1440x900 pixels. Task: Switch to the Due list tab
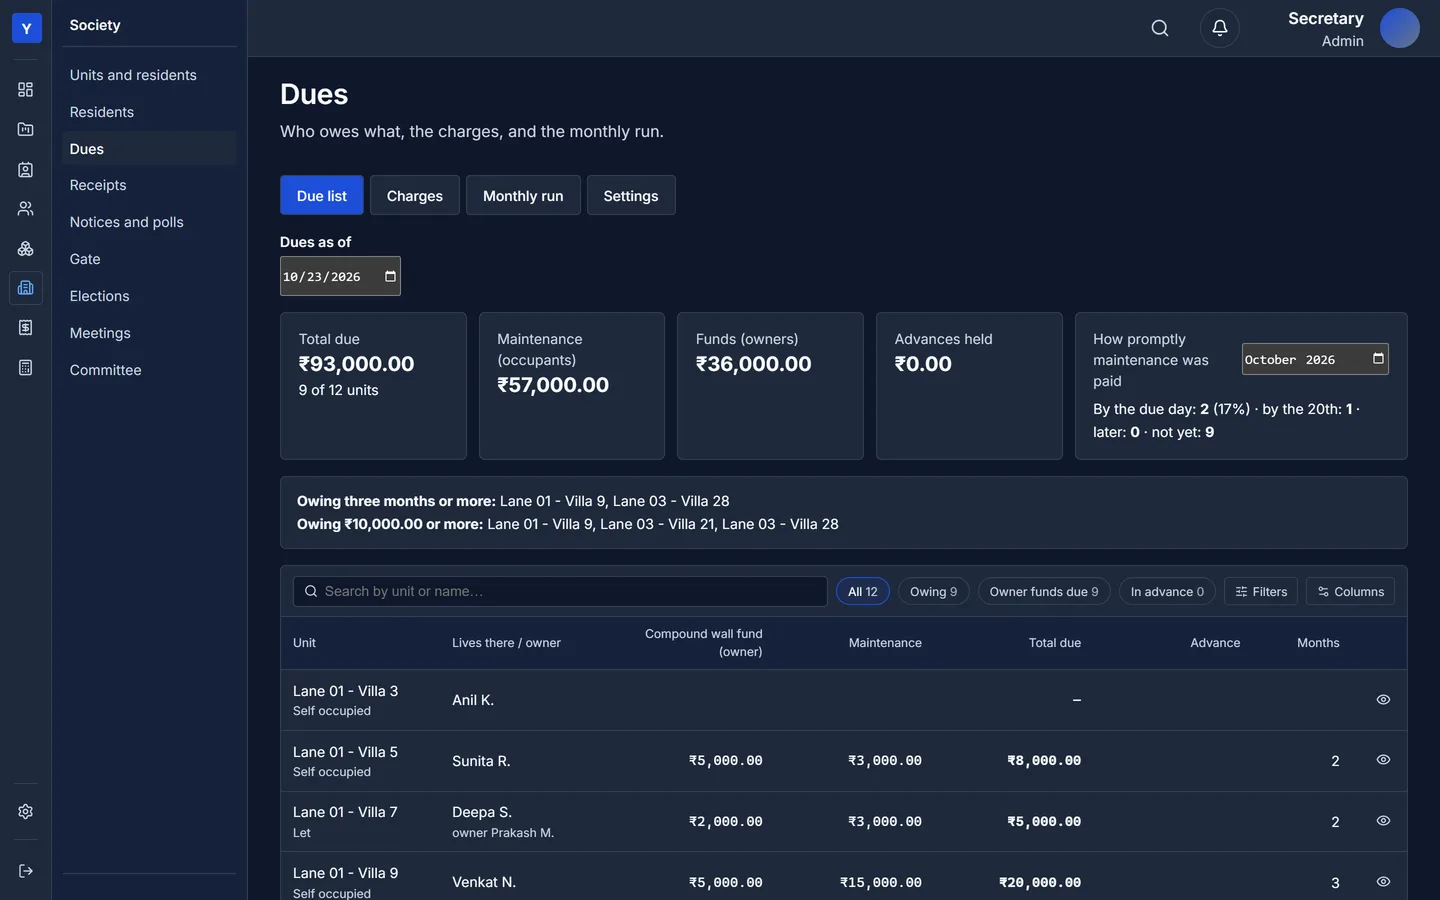(x=322, y=196)
